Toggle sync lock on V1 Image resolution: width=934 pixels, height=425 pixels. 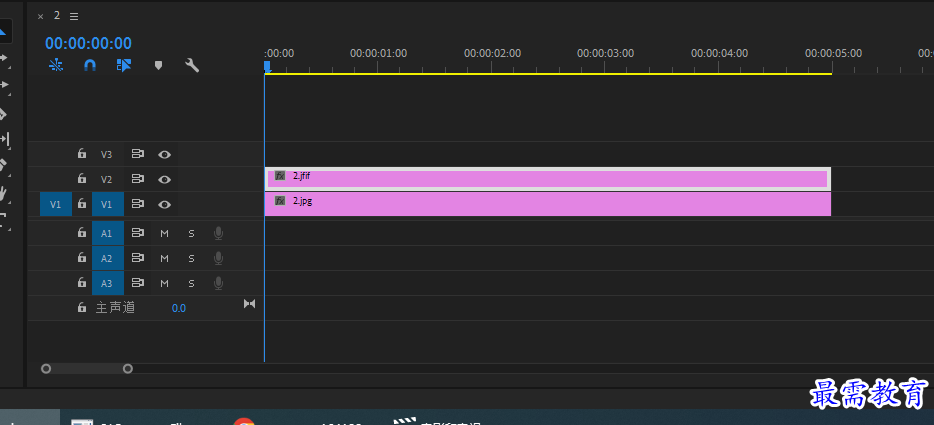point(138,204)
